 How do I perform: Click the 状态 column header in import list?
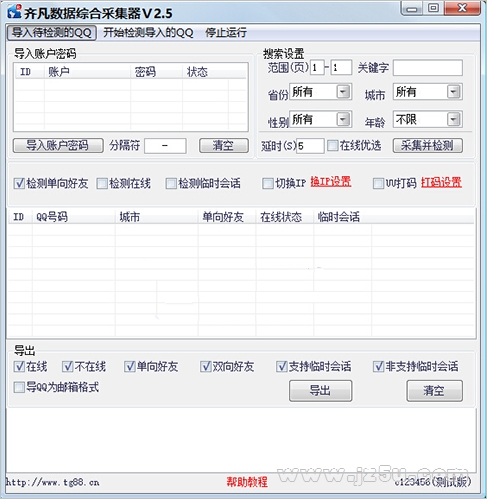pyautogui.click(x=206, y=72)
